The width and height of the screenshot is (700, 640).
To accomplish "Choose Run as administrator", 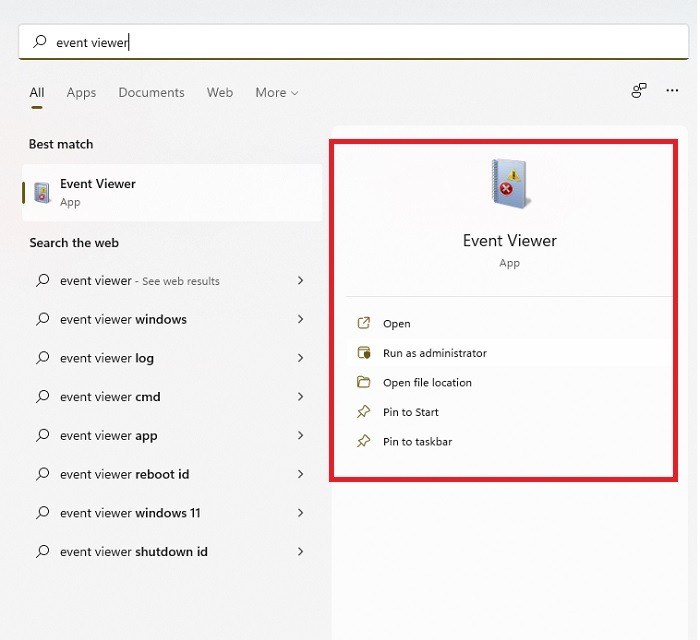I will click(x=509, y=353).
